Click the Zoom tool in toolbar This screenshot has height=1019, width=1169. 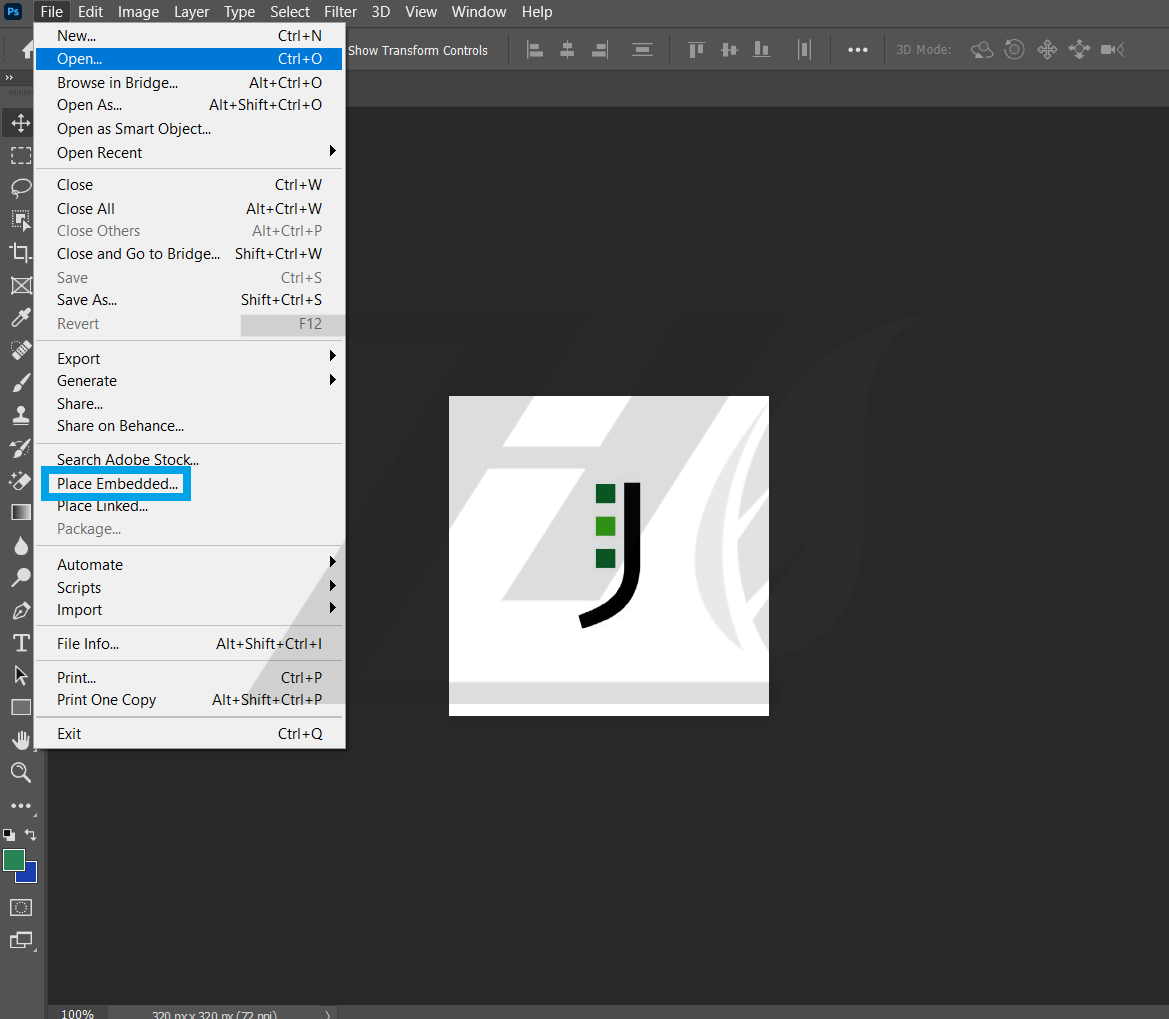pos(20,772)
